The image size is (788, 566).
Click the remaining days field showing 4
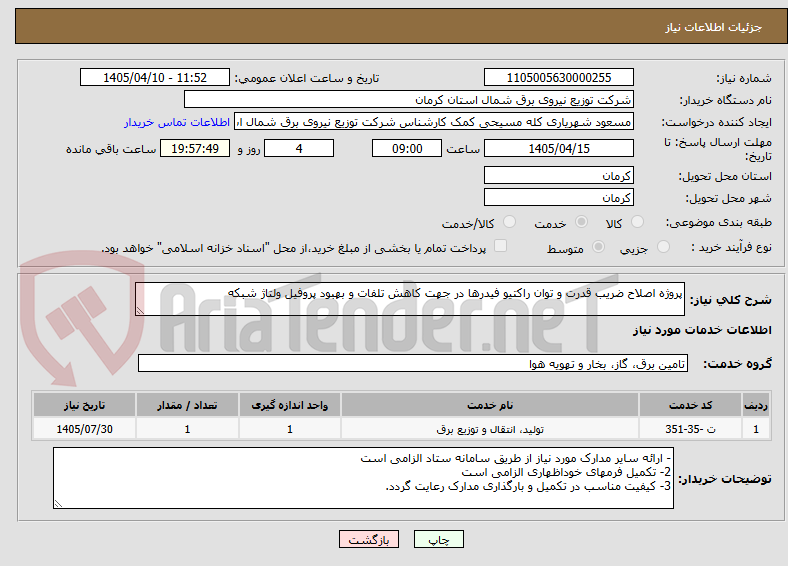(x=299, y=148)
